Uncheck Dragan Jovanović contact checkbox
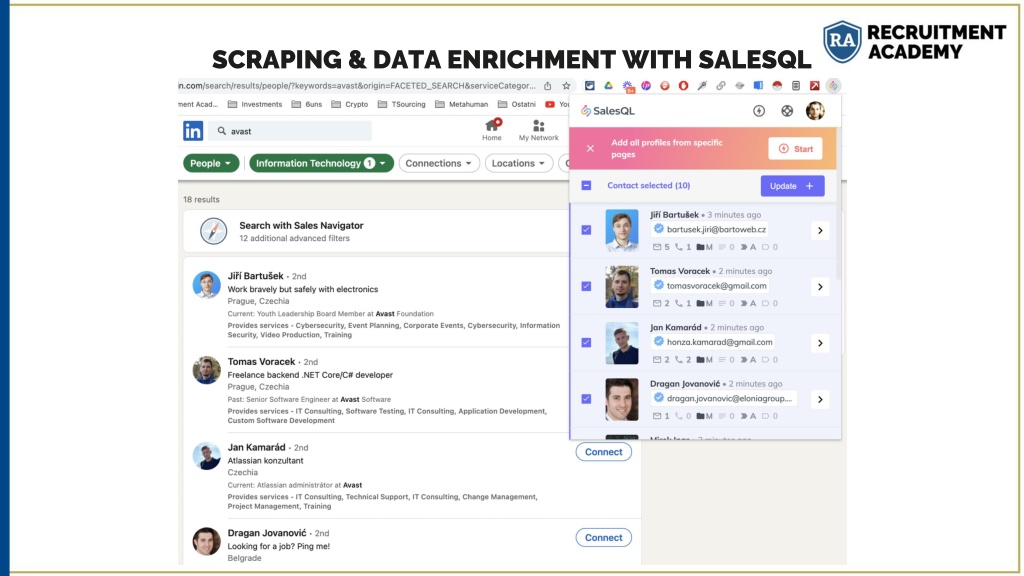The image size is (1024, 576). pyautogui.click(x=586, y=398)
